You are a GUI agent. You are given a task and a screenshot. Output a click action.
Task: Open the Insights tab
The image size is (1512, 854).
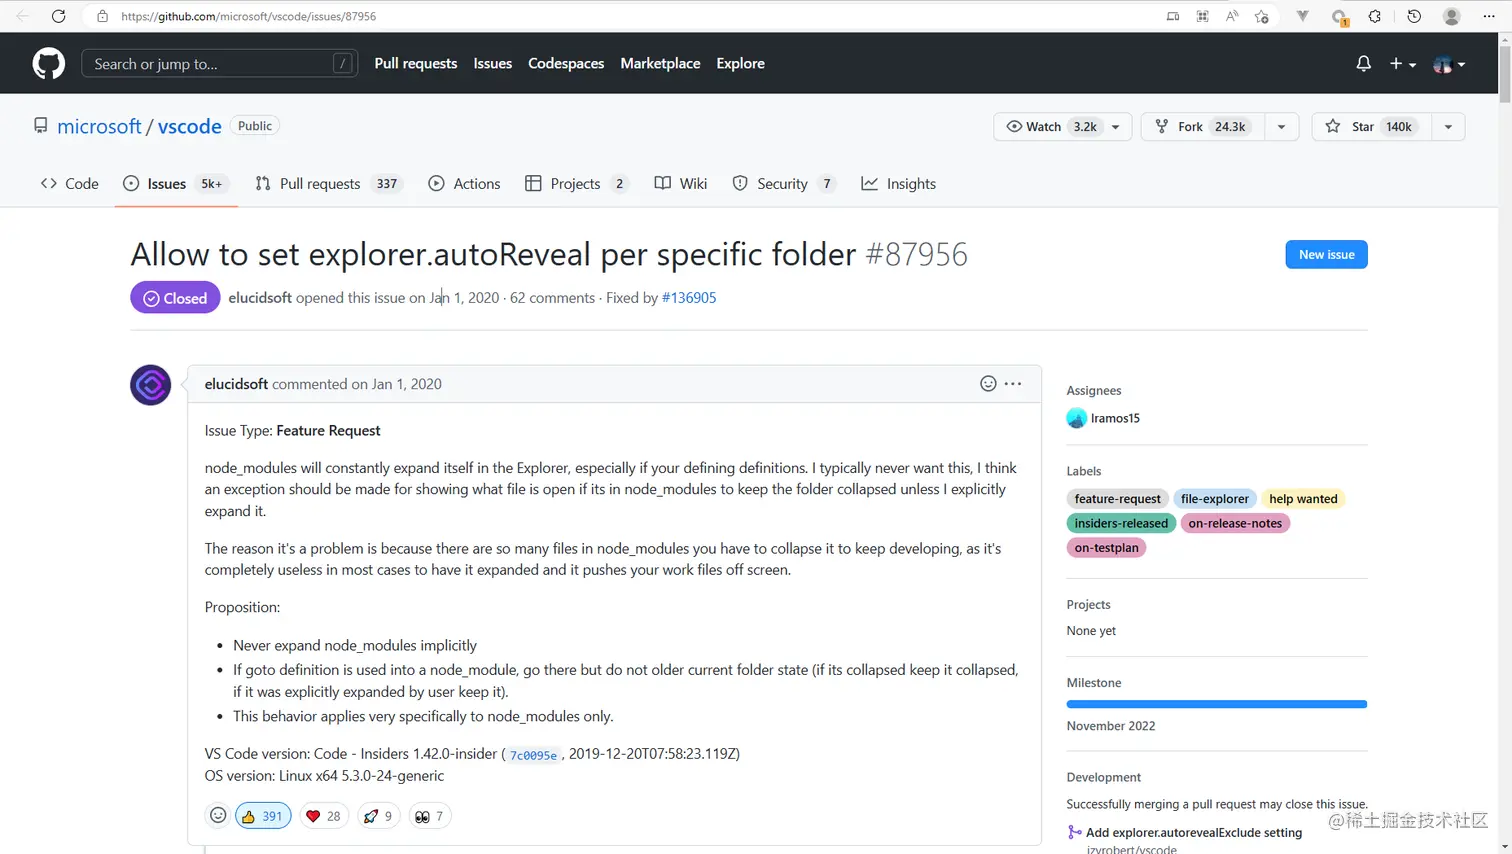899,184
